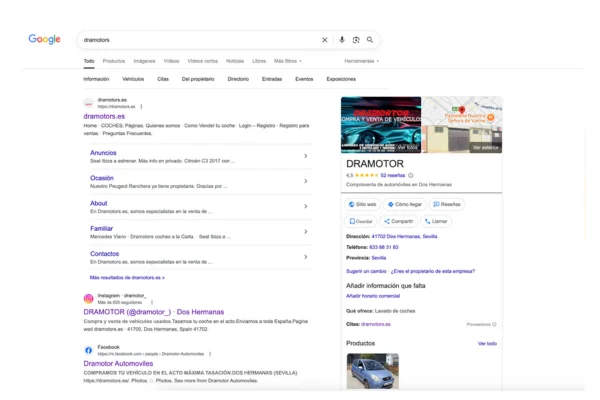The width and height of the screenshot is (600, 400).
Task: Open three-dot menu beside Facebook URL
Action: pyautogui.click(x=210, y=354)
